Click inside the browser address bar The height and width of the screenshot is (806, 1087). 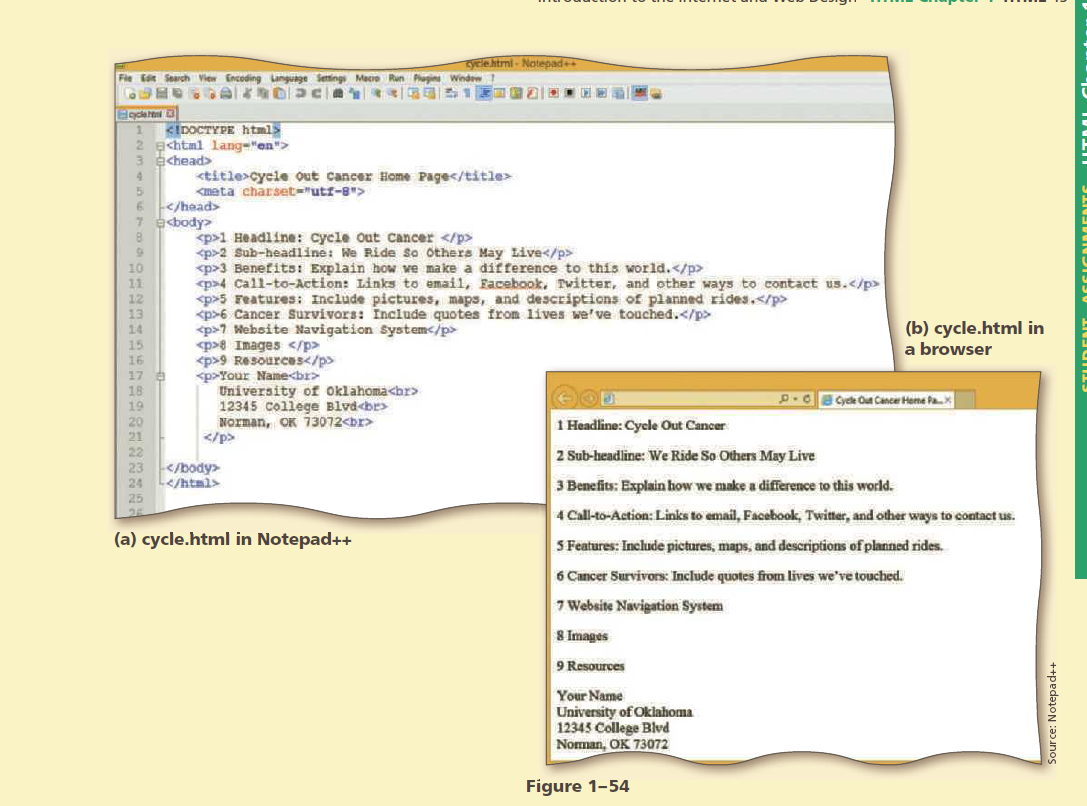coord(707,399)
